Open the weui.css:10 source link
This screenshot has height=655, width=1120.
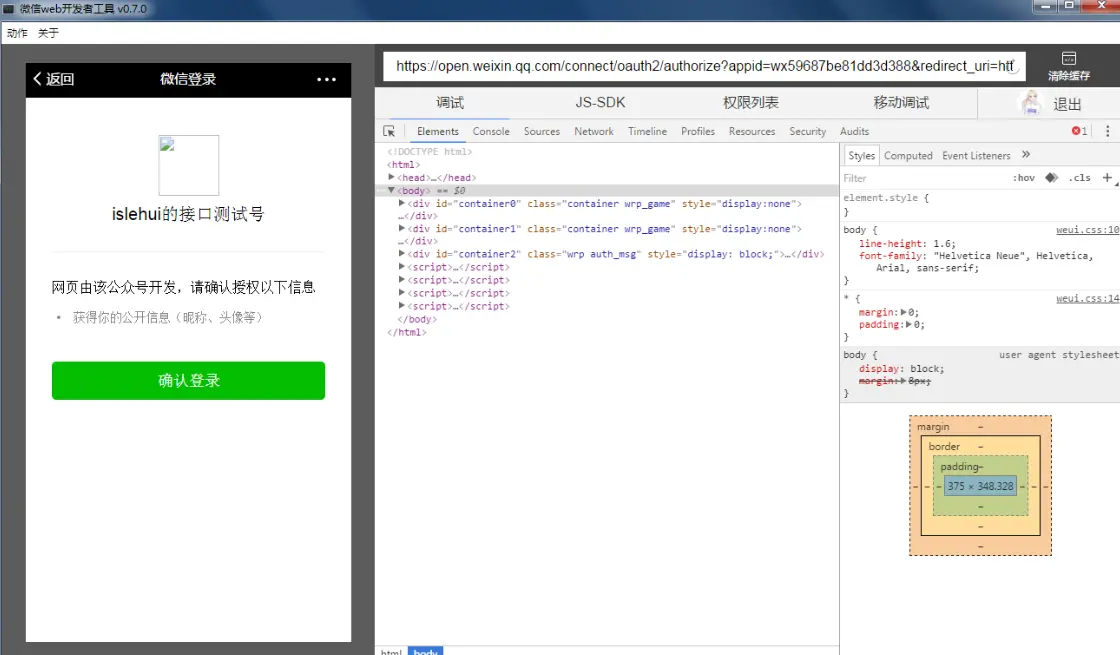coord(1087,230)
